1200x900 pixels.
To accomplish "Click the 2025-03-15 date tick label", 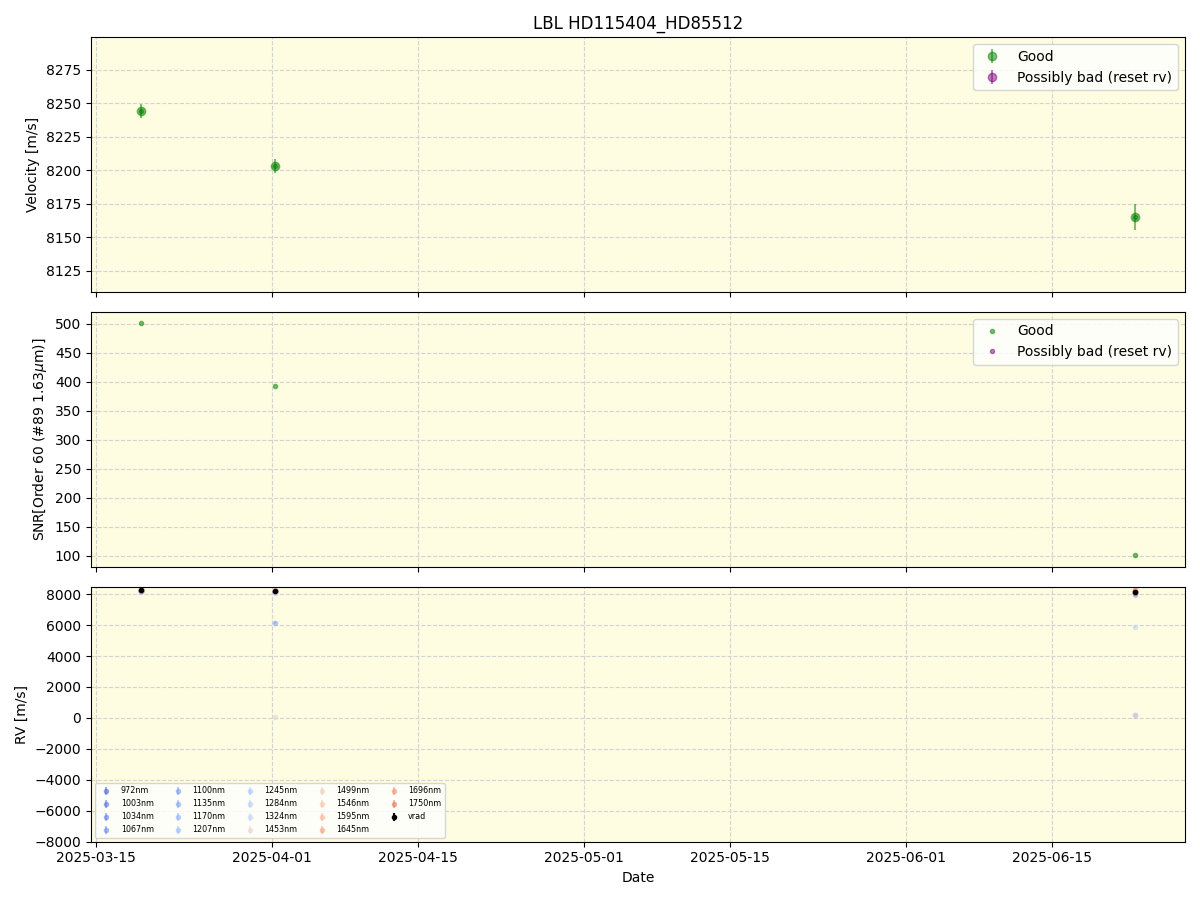I will 95,857.
